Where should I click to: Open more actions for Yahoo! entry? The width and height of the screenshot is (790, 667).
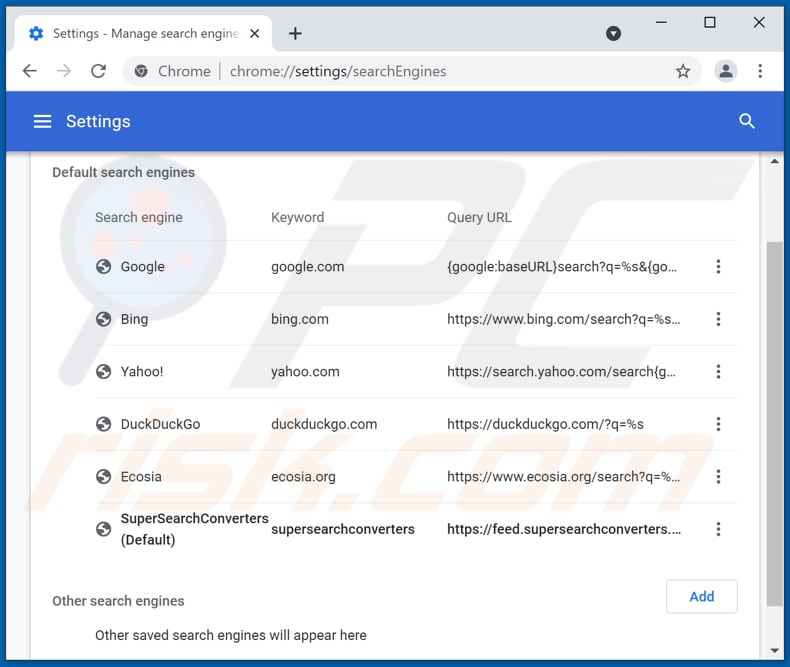(718, 371)
